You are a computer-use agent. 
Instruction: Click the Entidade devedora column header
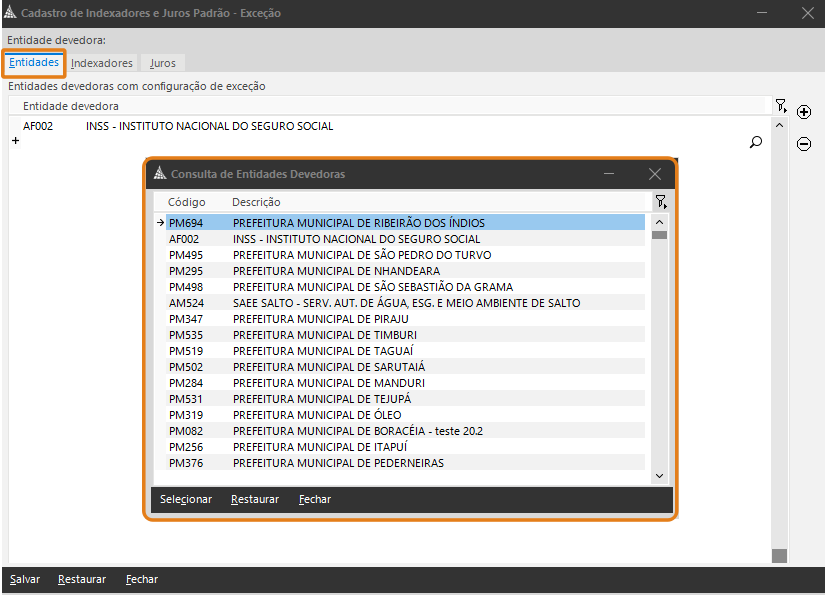pos(71,106)
